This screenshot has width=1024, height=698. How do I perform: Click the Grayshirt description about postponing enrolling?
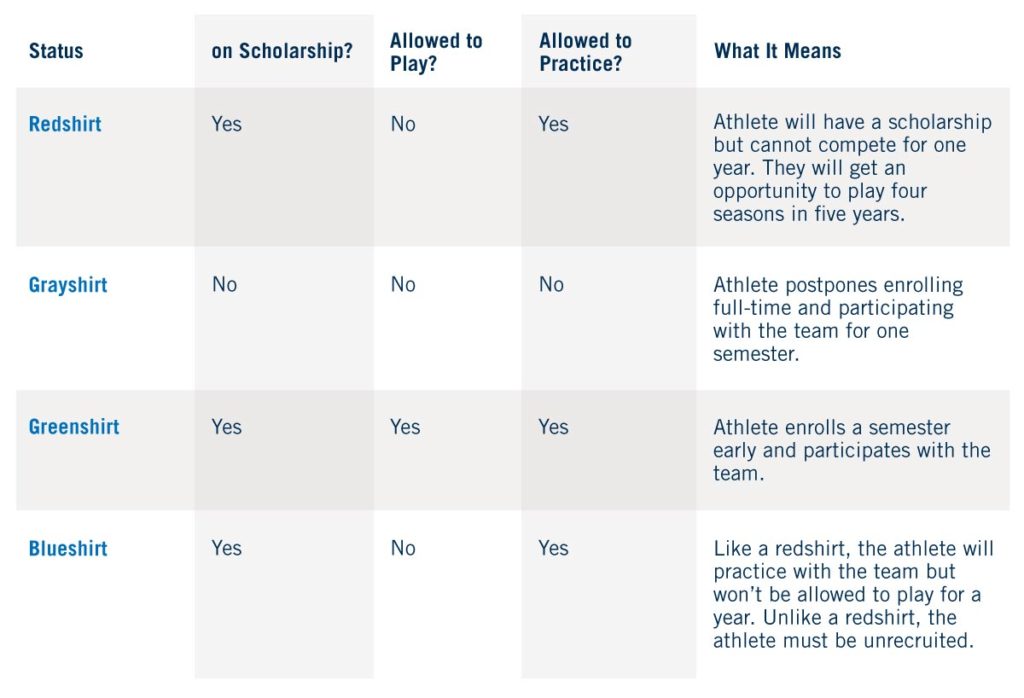[836, 319]
